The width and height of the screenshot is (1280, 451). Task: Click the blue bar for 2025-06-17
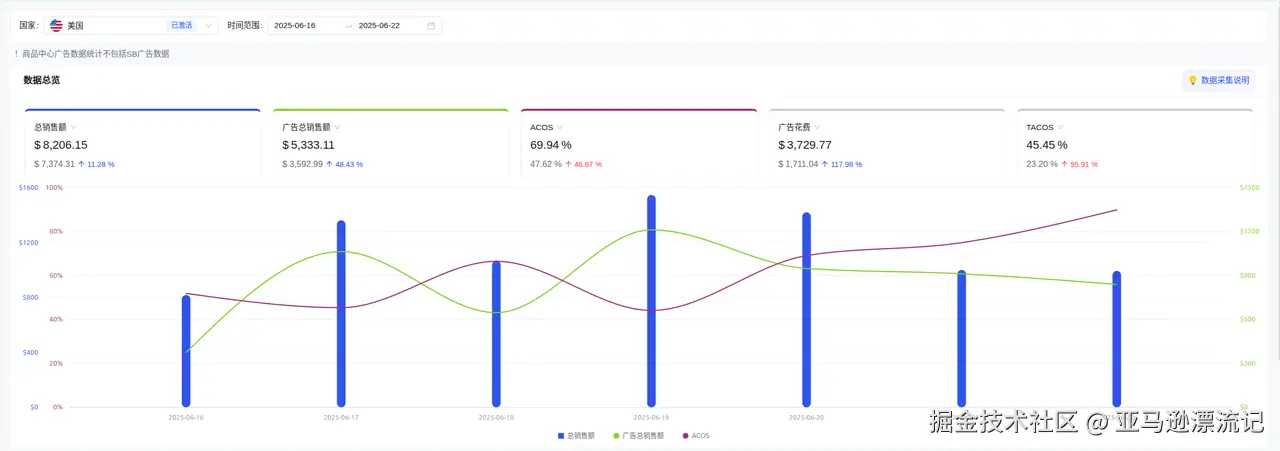(341, 314)
